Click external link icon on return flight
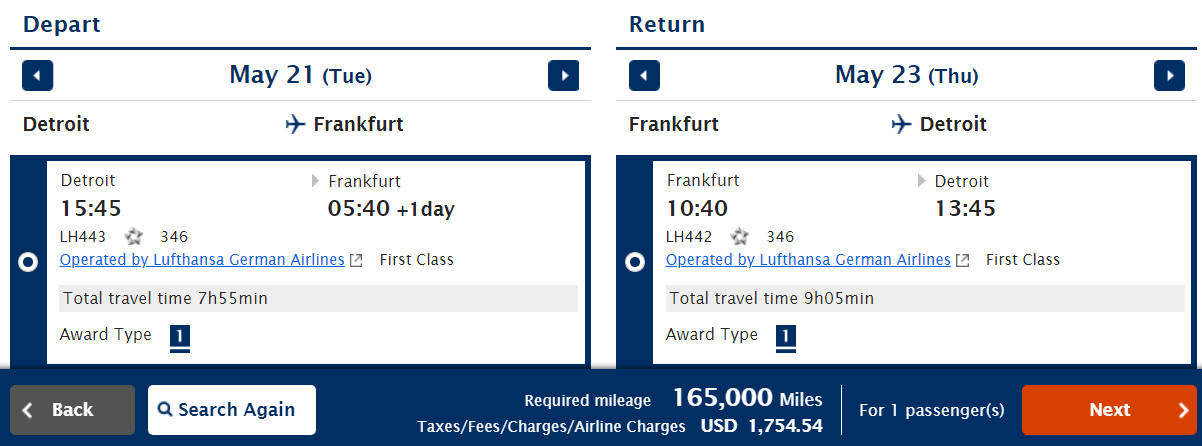This screenshot has height=446, width=1202. coord(962,260)
